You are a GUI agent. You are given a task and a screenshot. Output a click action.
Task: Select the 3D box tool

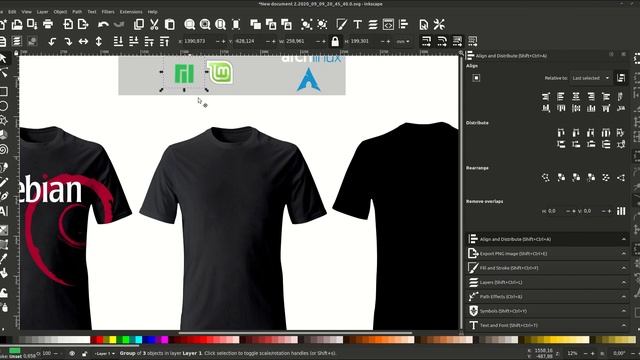click(x=3, y=135)
